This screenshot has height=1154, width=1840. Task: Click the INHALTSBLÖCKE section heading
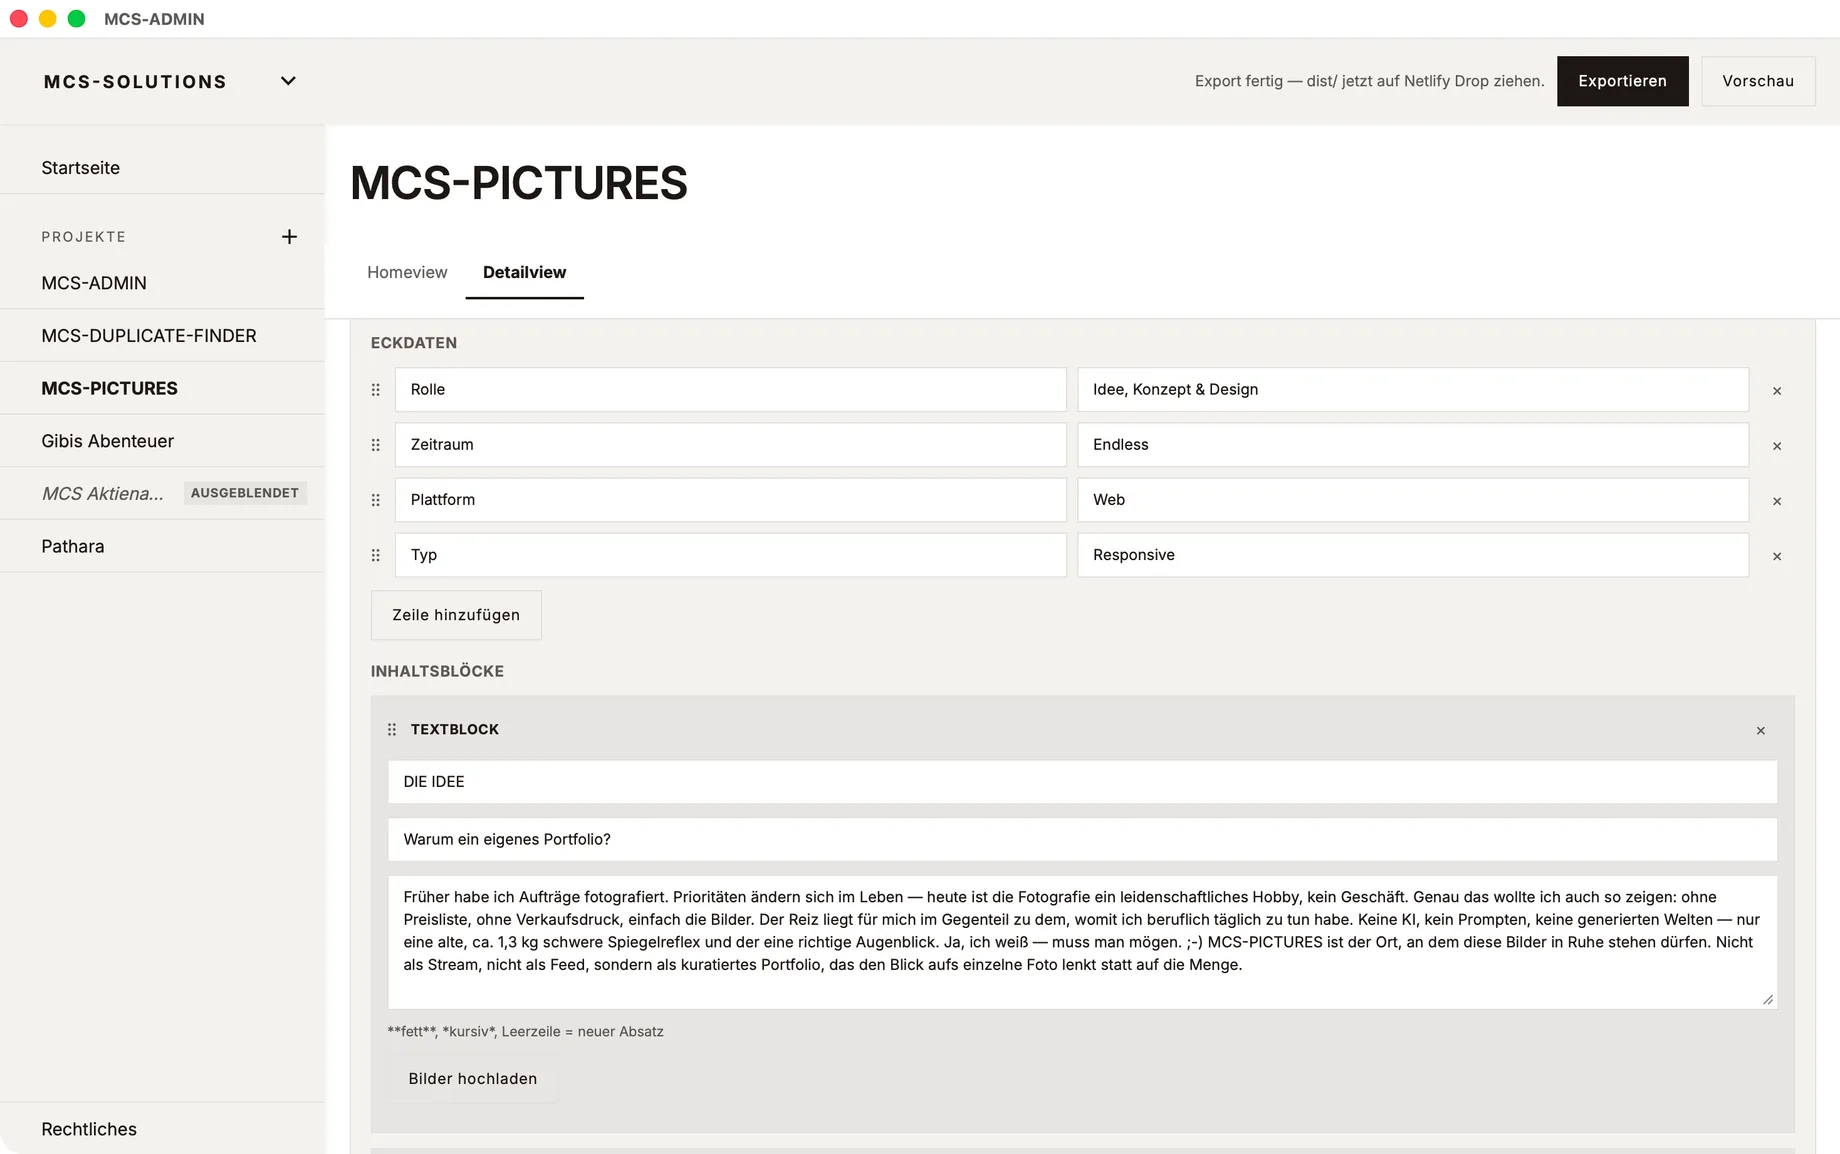(x=437, y=671)
